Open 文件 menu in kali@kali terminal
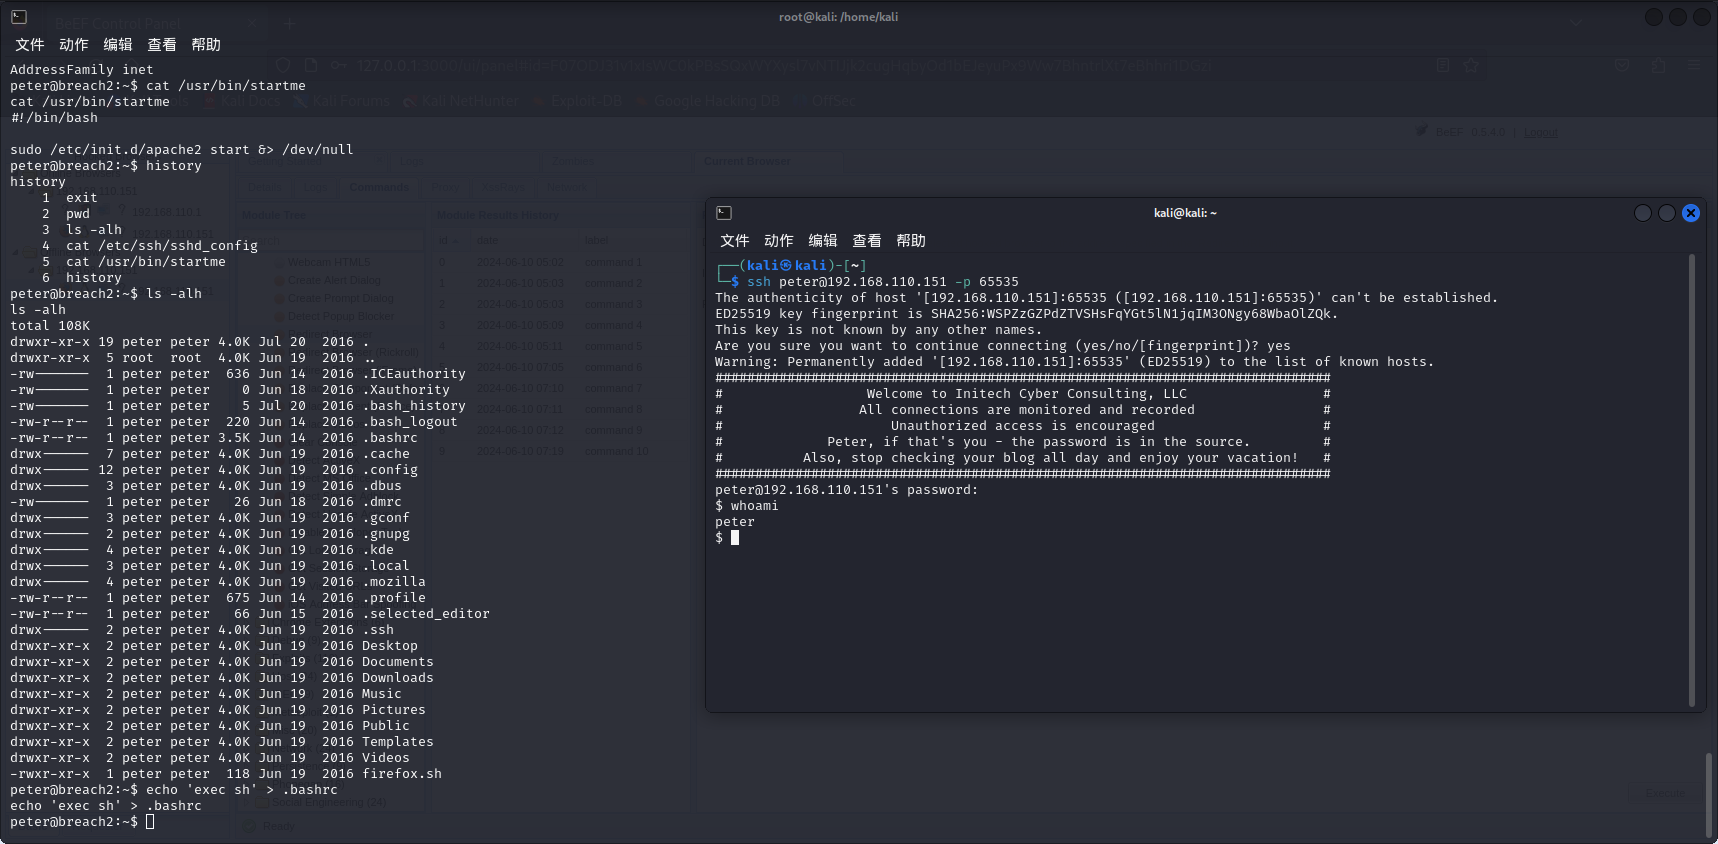Image resolution: width=1718 pixels, height=844 pixels. coord(735,241)
